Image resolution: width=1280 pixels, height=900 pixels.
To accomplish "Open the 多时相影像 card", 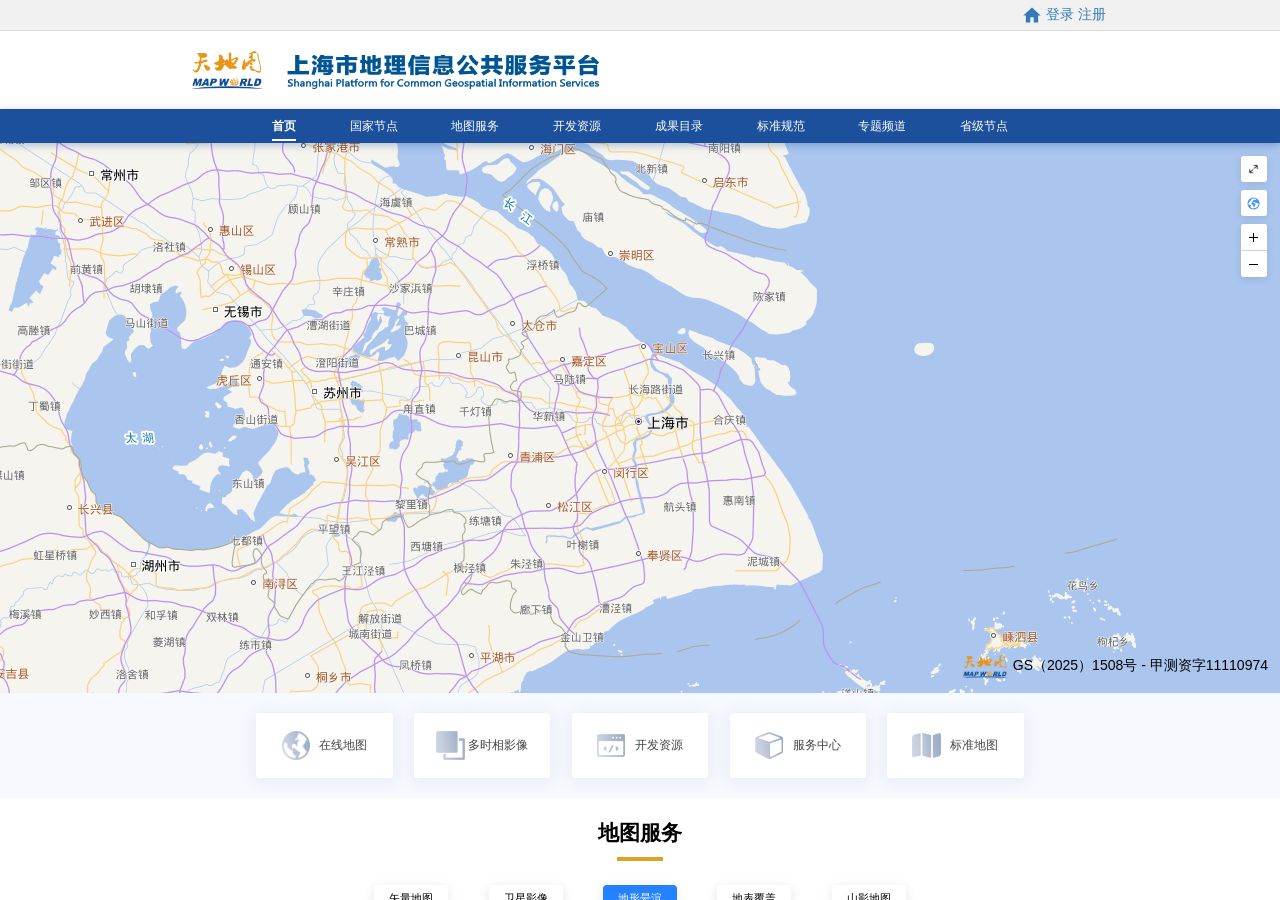I will pyautogui.click(x=482, y=745).
